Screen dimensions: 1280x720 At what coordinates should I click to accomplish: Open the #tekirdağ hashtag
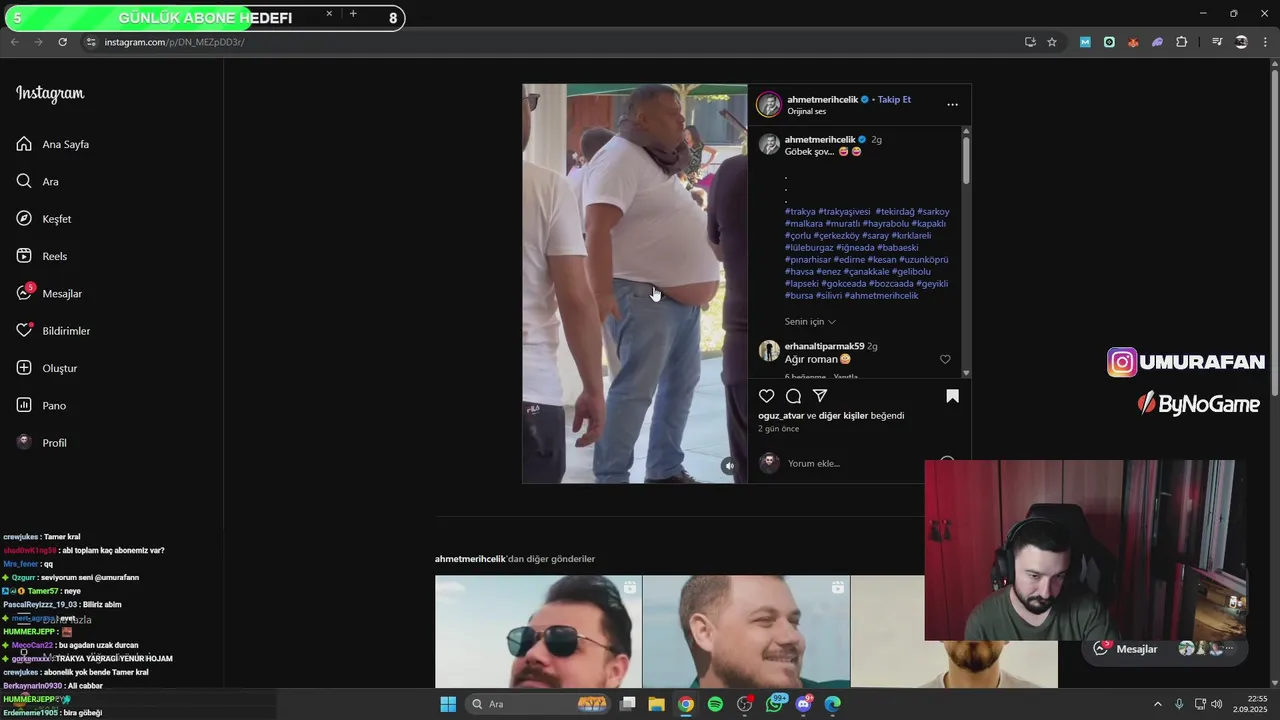[x=894, y=211]
